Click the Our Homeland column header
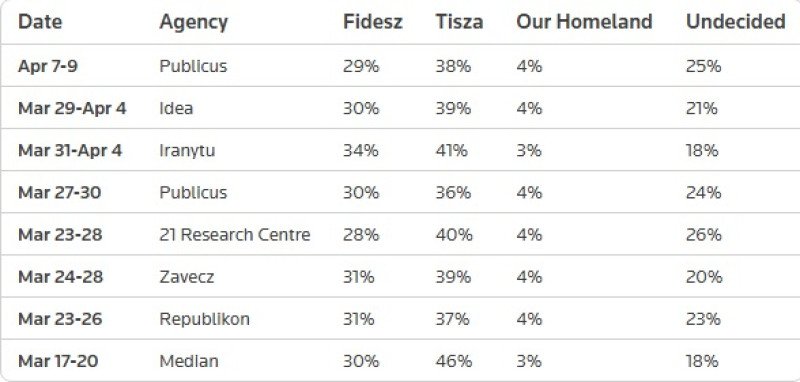800x382 pixels. [x=584, y=22]
